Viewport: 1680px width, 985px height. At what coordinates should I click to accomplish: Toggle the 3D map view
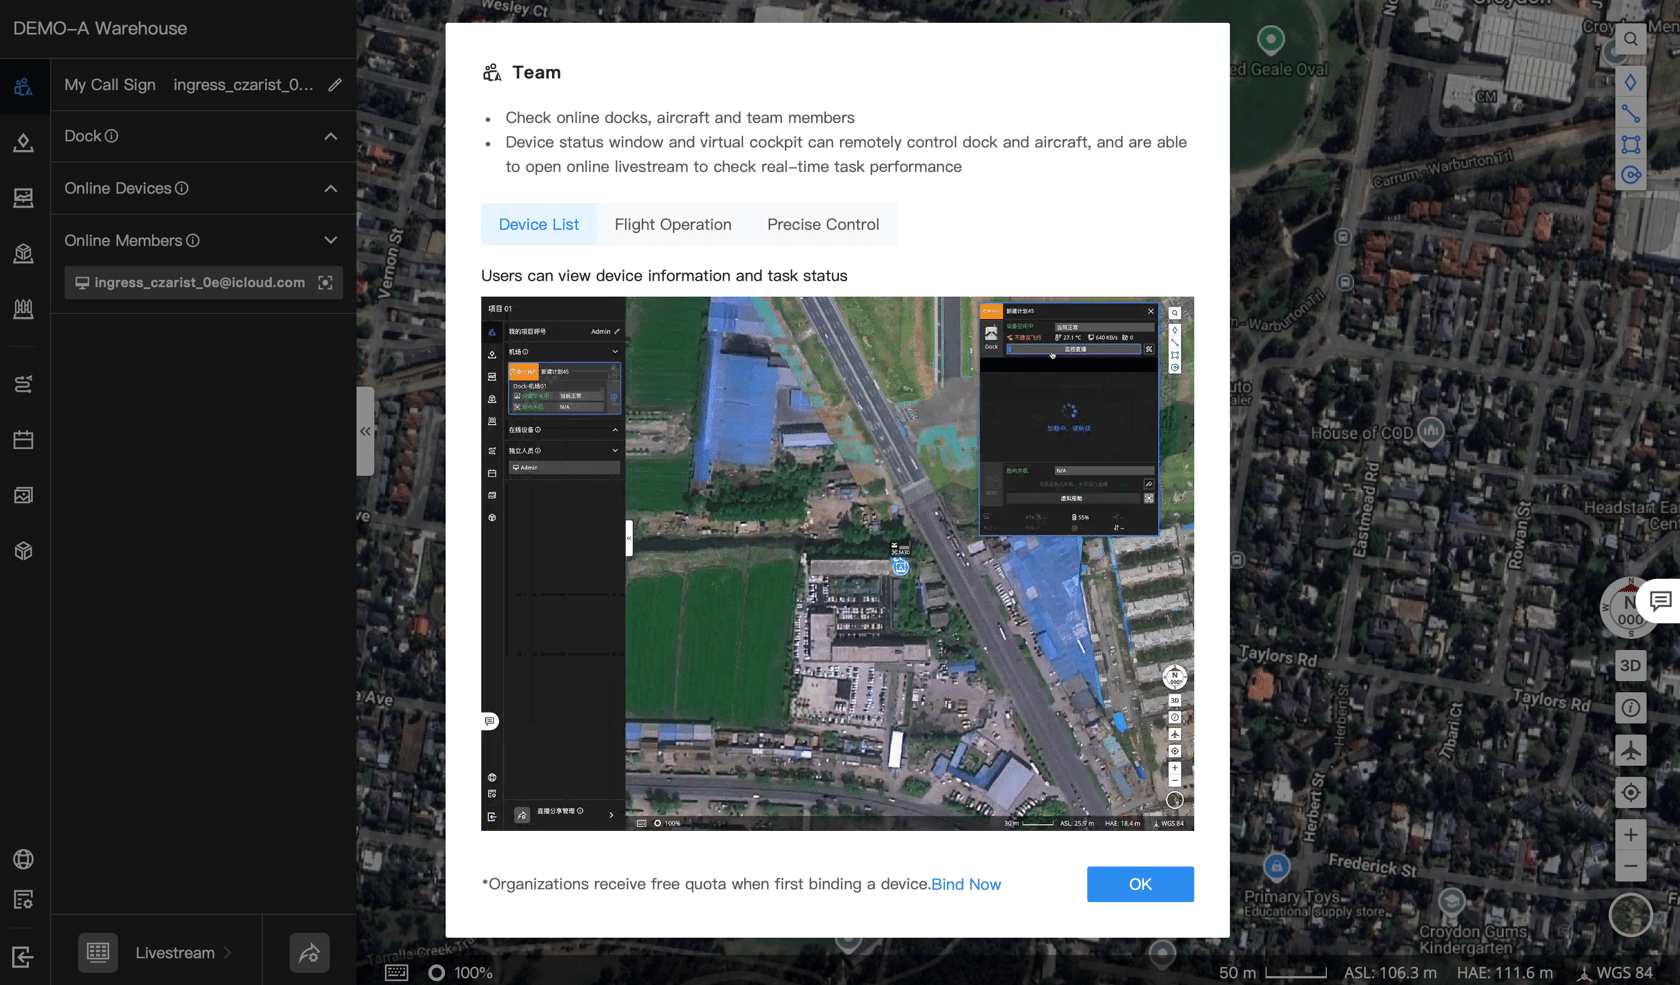[x=1630, y=665]
